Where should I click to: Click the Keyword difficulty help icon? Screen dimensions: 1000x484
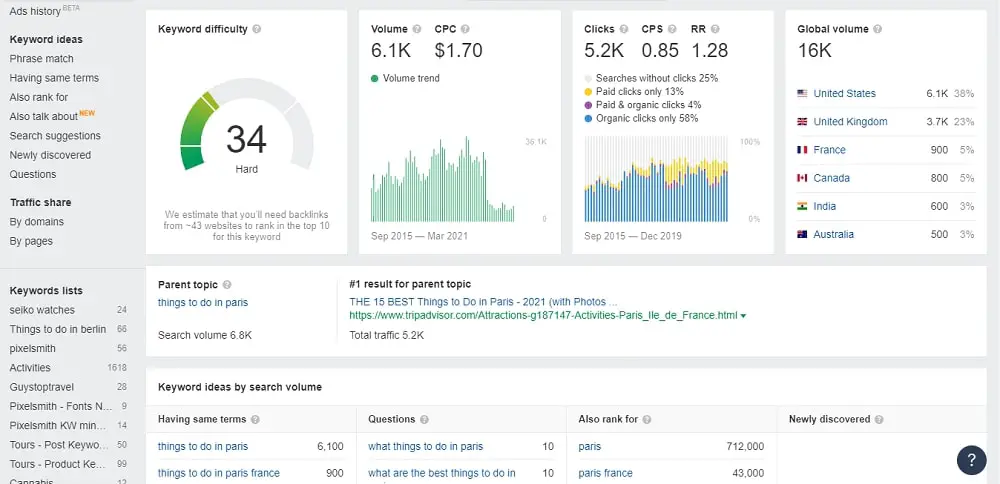(256, 29)
